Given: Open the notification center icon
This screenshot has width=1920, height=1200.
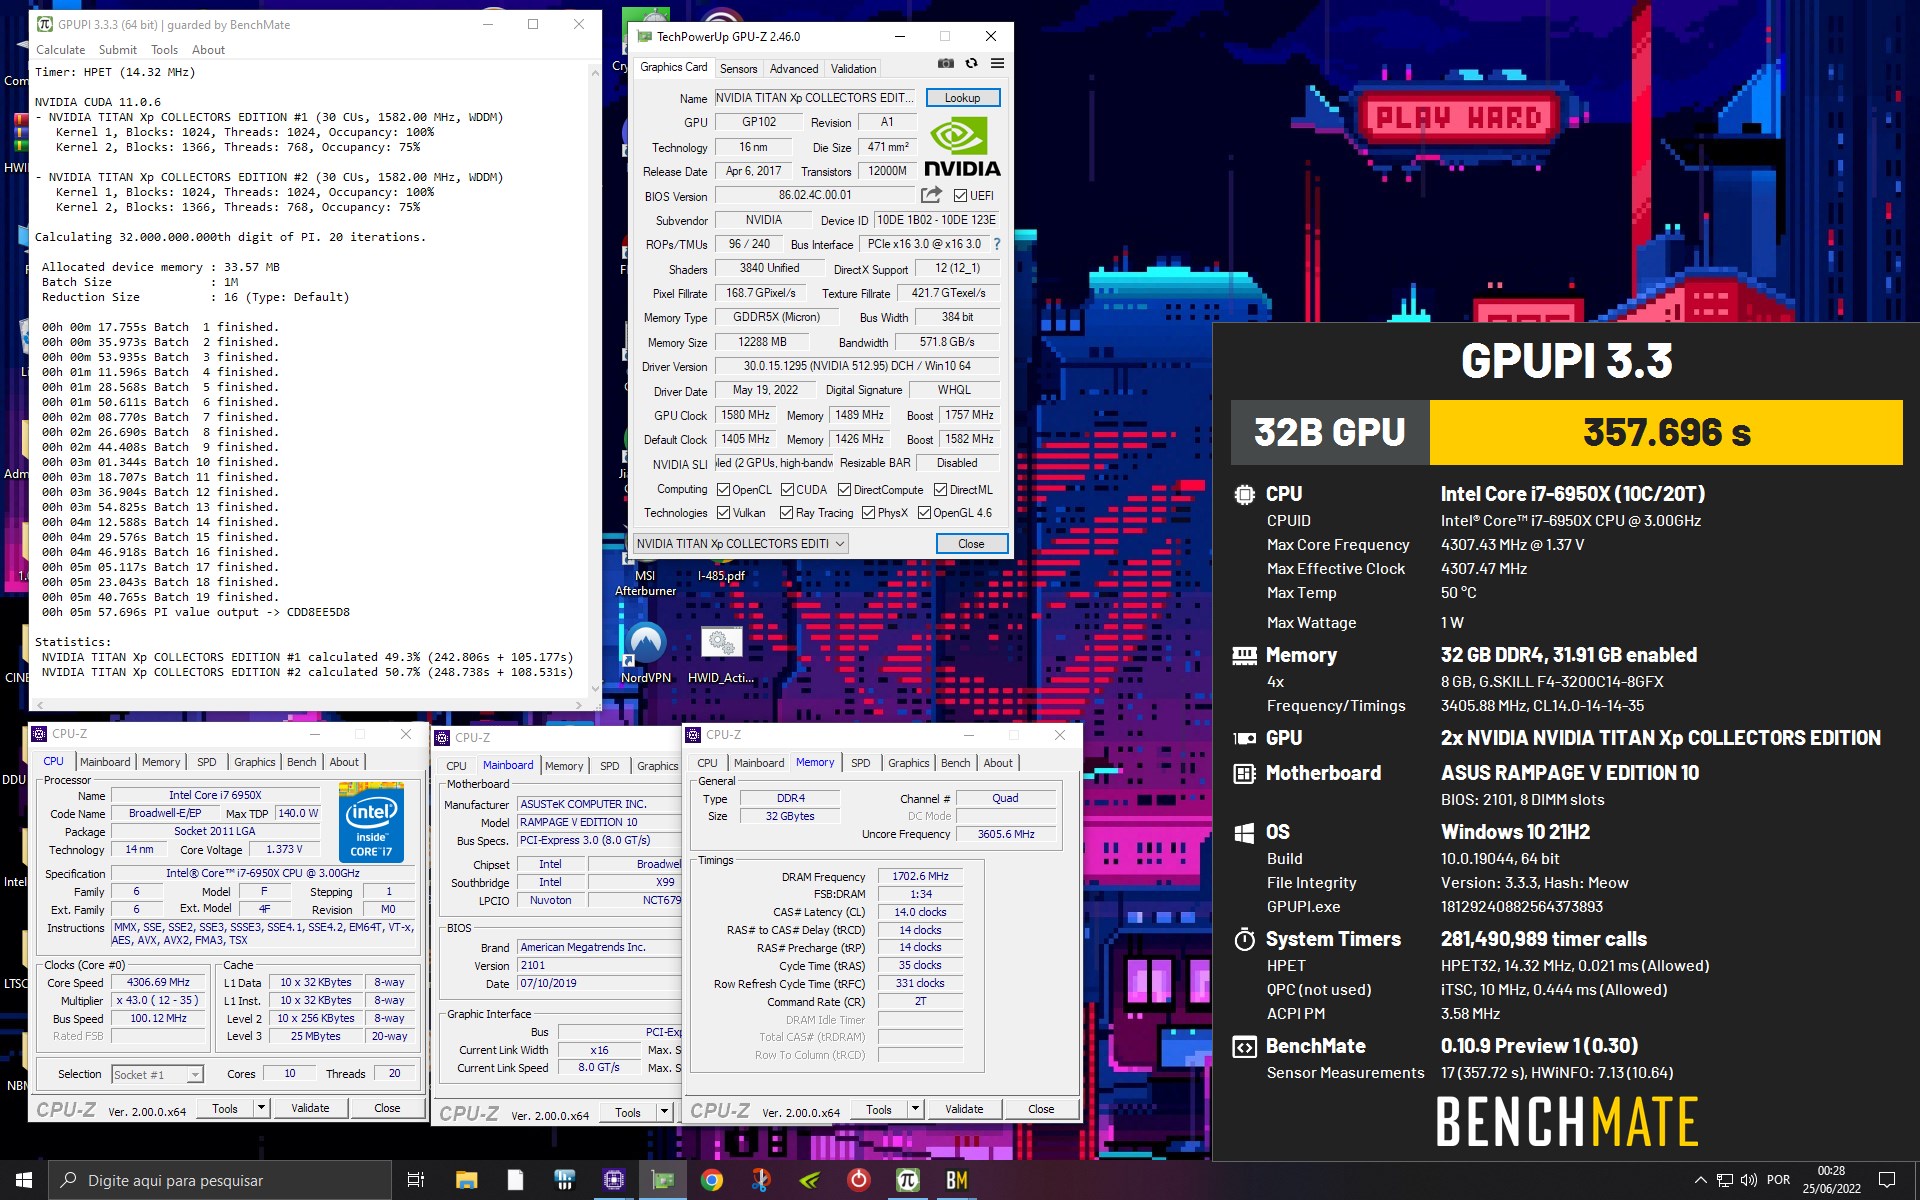Looking at the screenshot, I should [1887, 1180].
